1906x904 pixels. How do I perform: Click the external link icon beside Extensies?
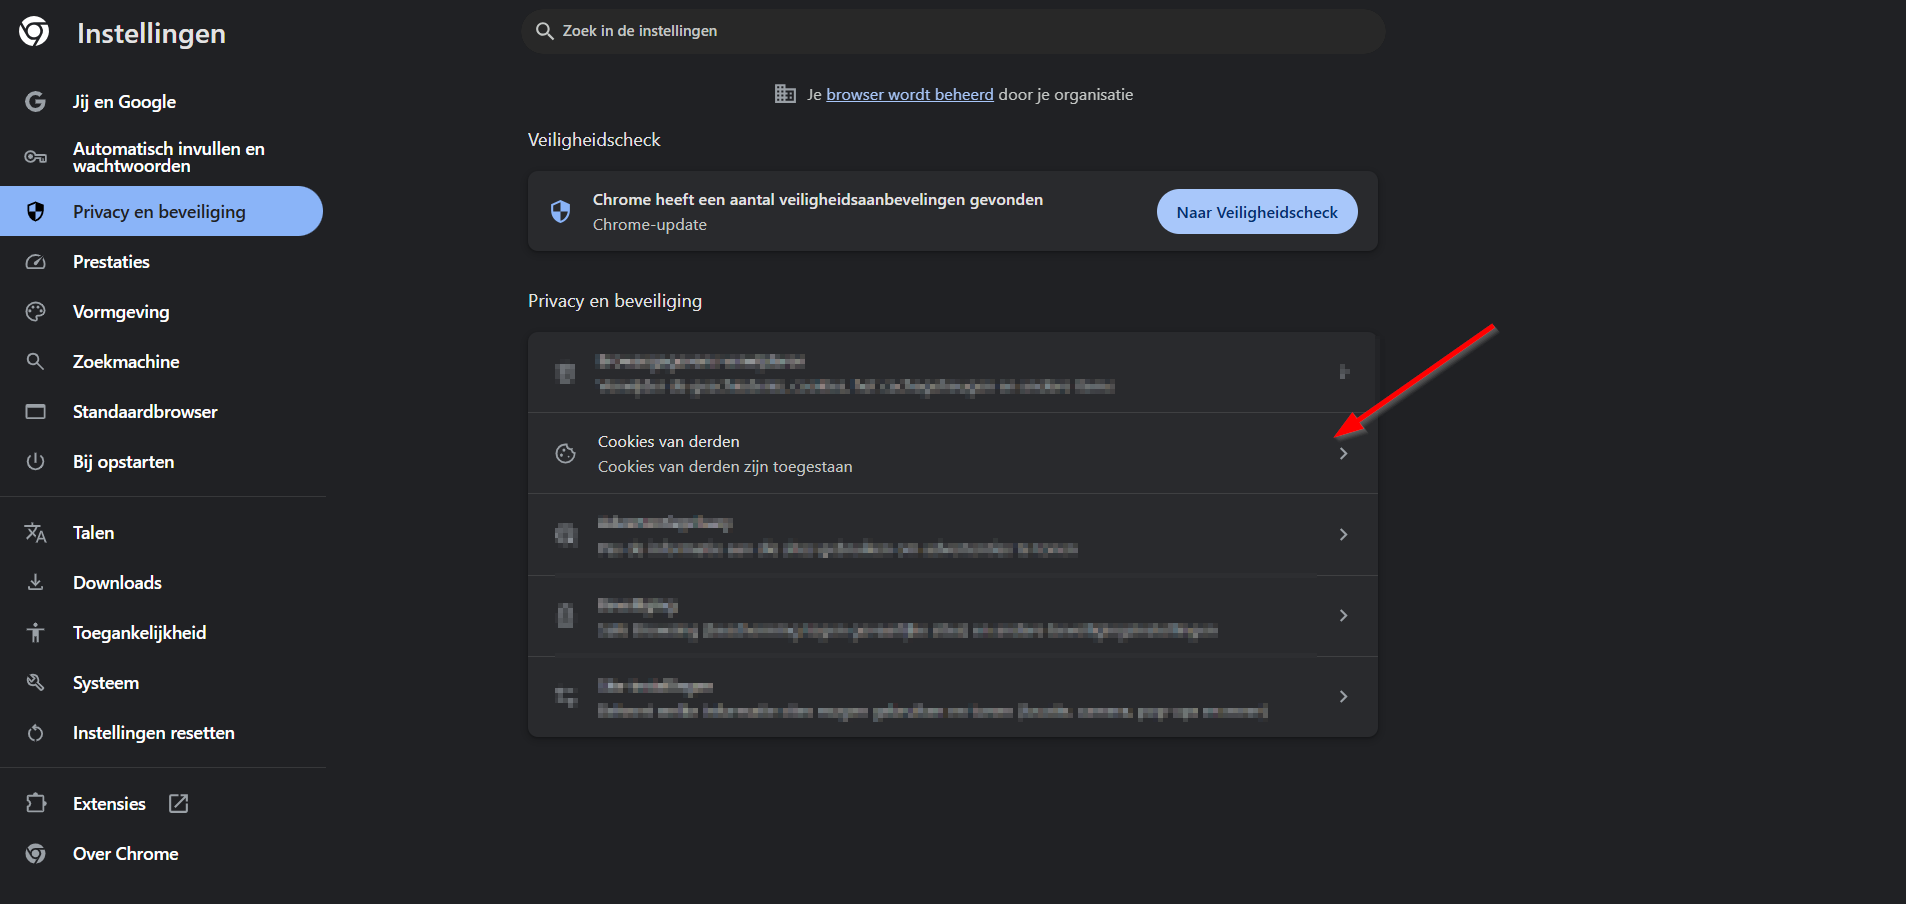[179, 804]
